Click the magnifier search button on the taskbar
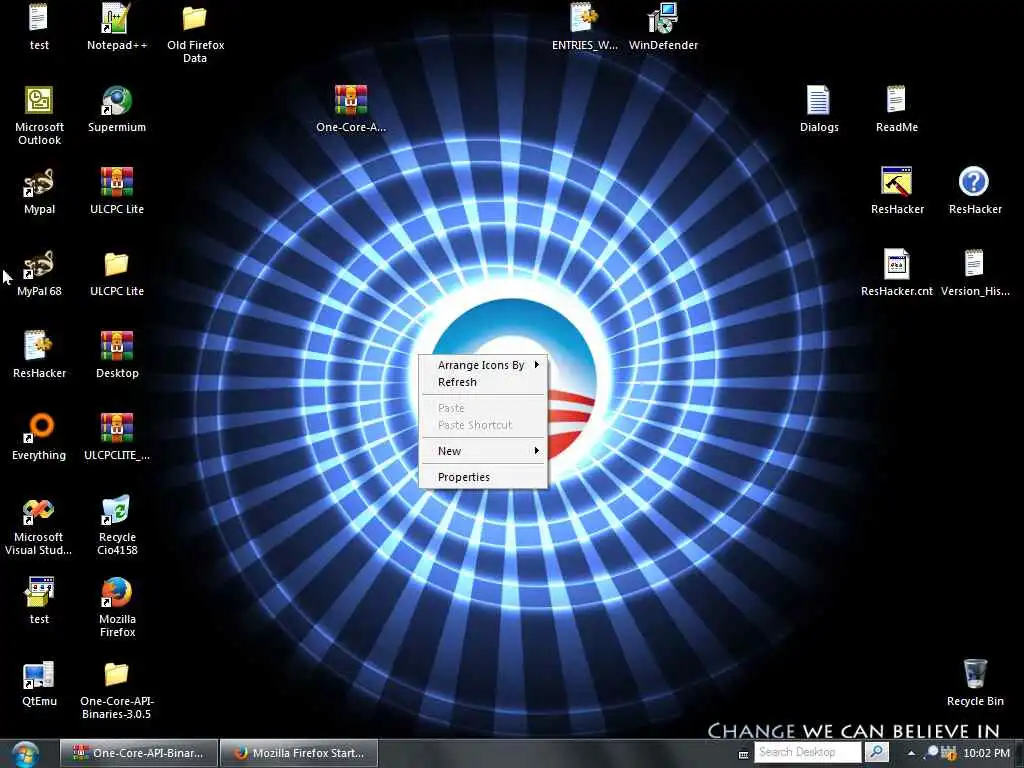This screenshot has width=1024, height=768. [x=876, y=752]
